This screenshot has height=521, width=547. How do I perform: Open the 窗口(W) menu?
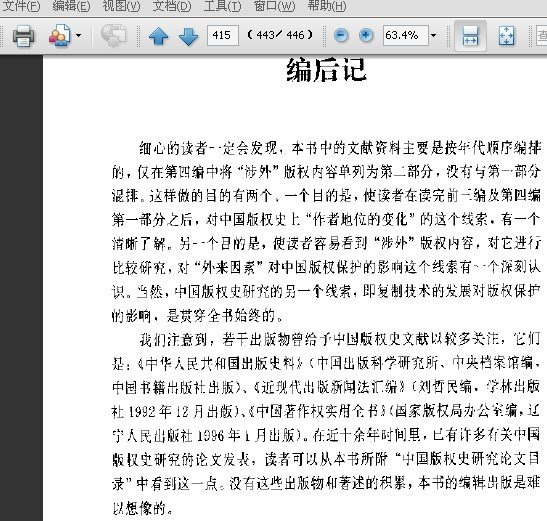274,6
